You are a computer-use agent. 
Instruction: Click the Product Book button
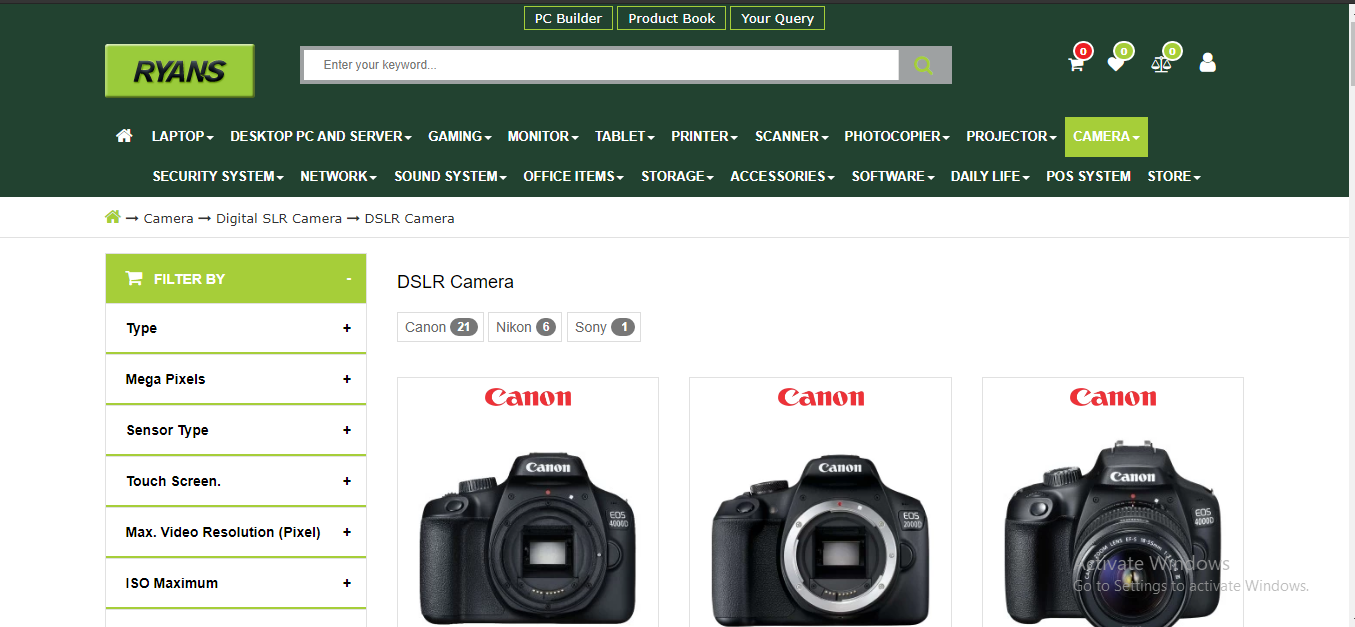[x=671, y=17]
